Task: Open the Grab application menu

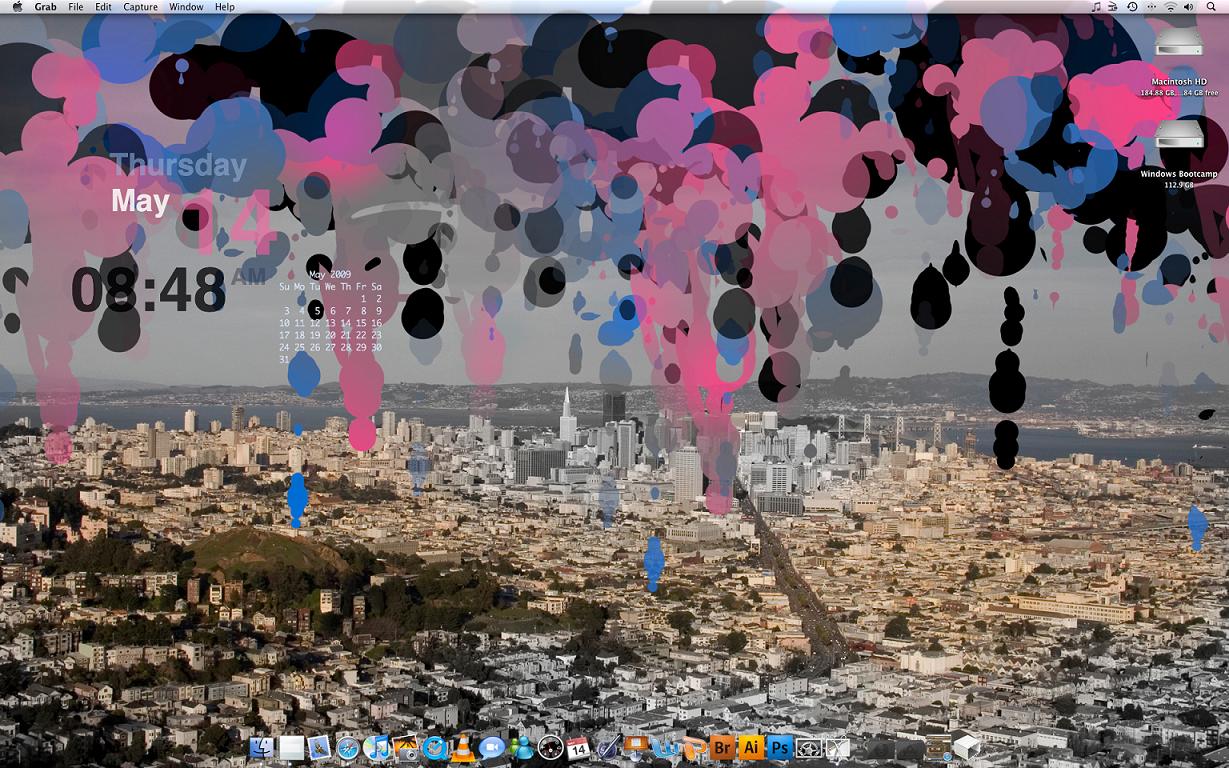Action: tap(45, 6)
